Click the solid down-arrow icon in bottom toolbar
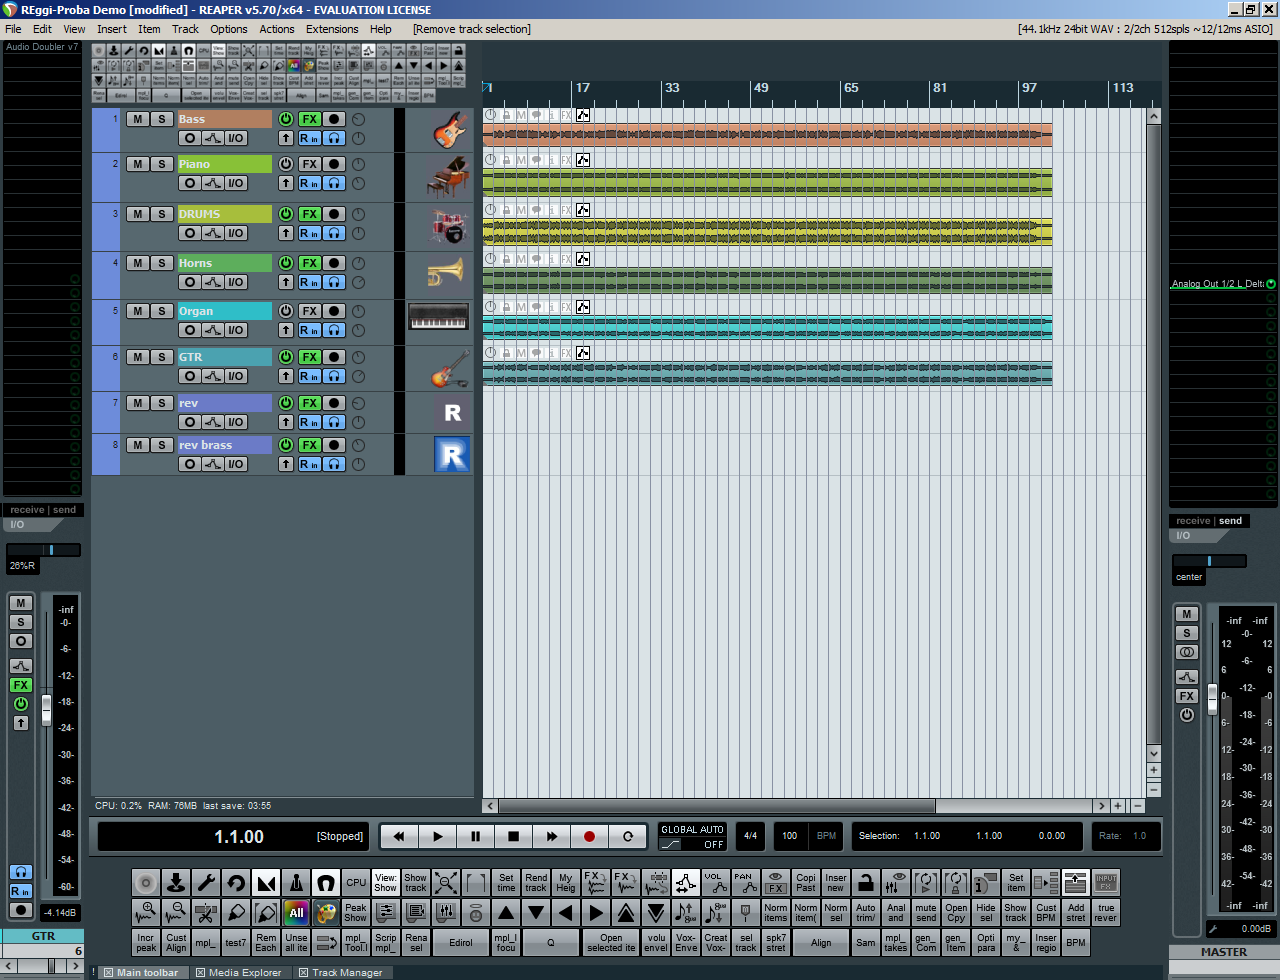Image resolution: width=1280 pixels, height=980 pixels. click(536, 912)
